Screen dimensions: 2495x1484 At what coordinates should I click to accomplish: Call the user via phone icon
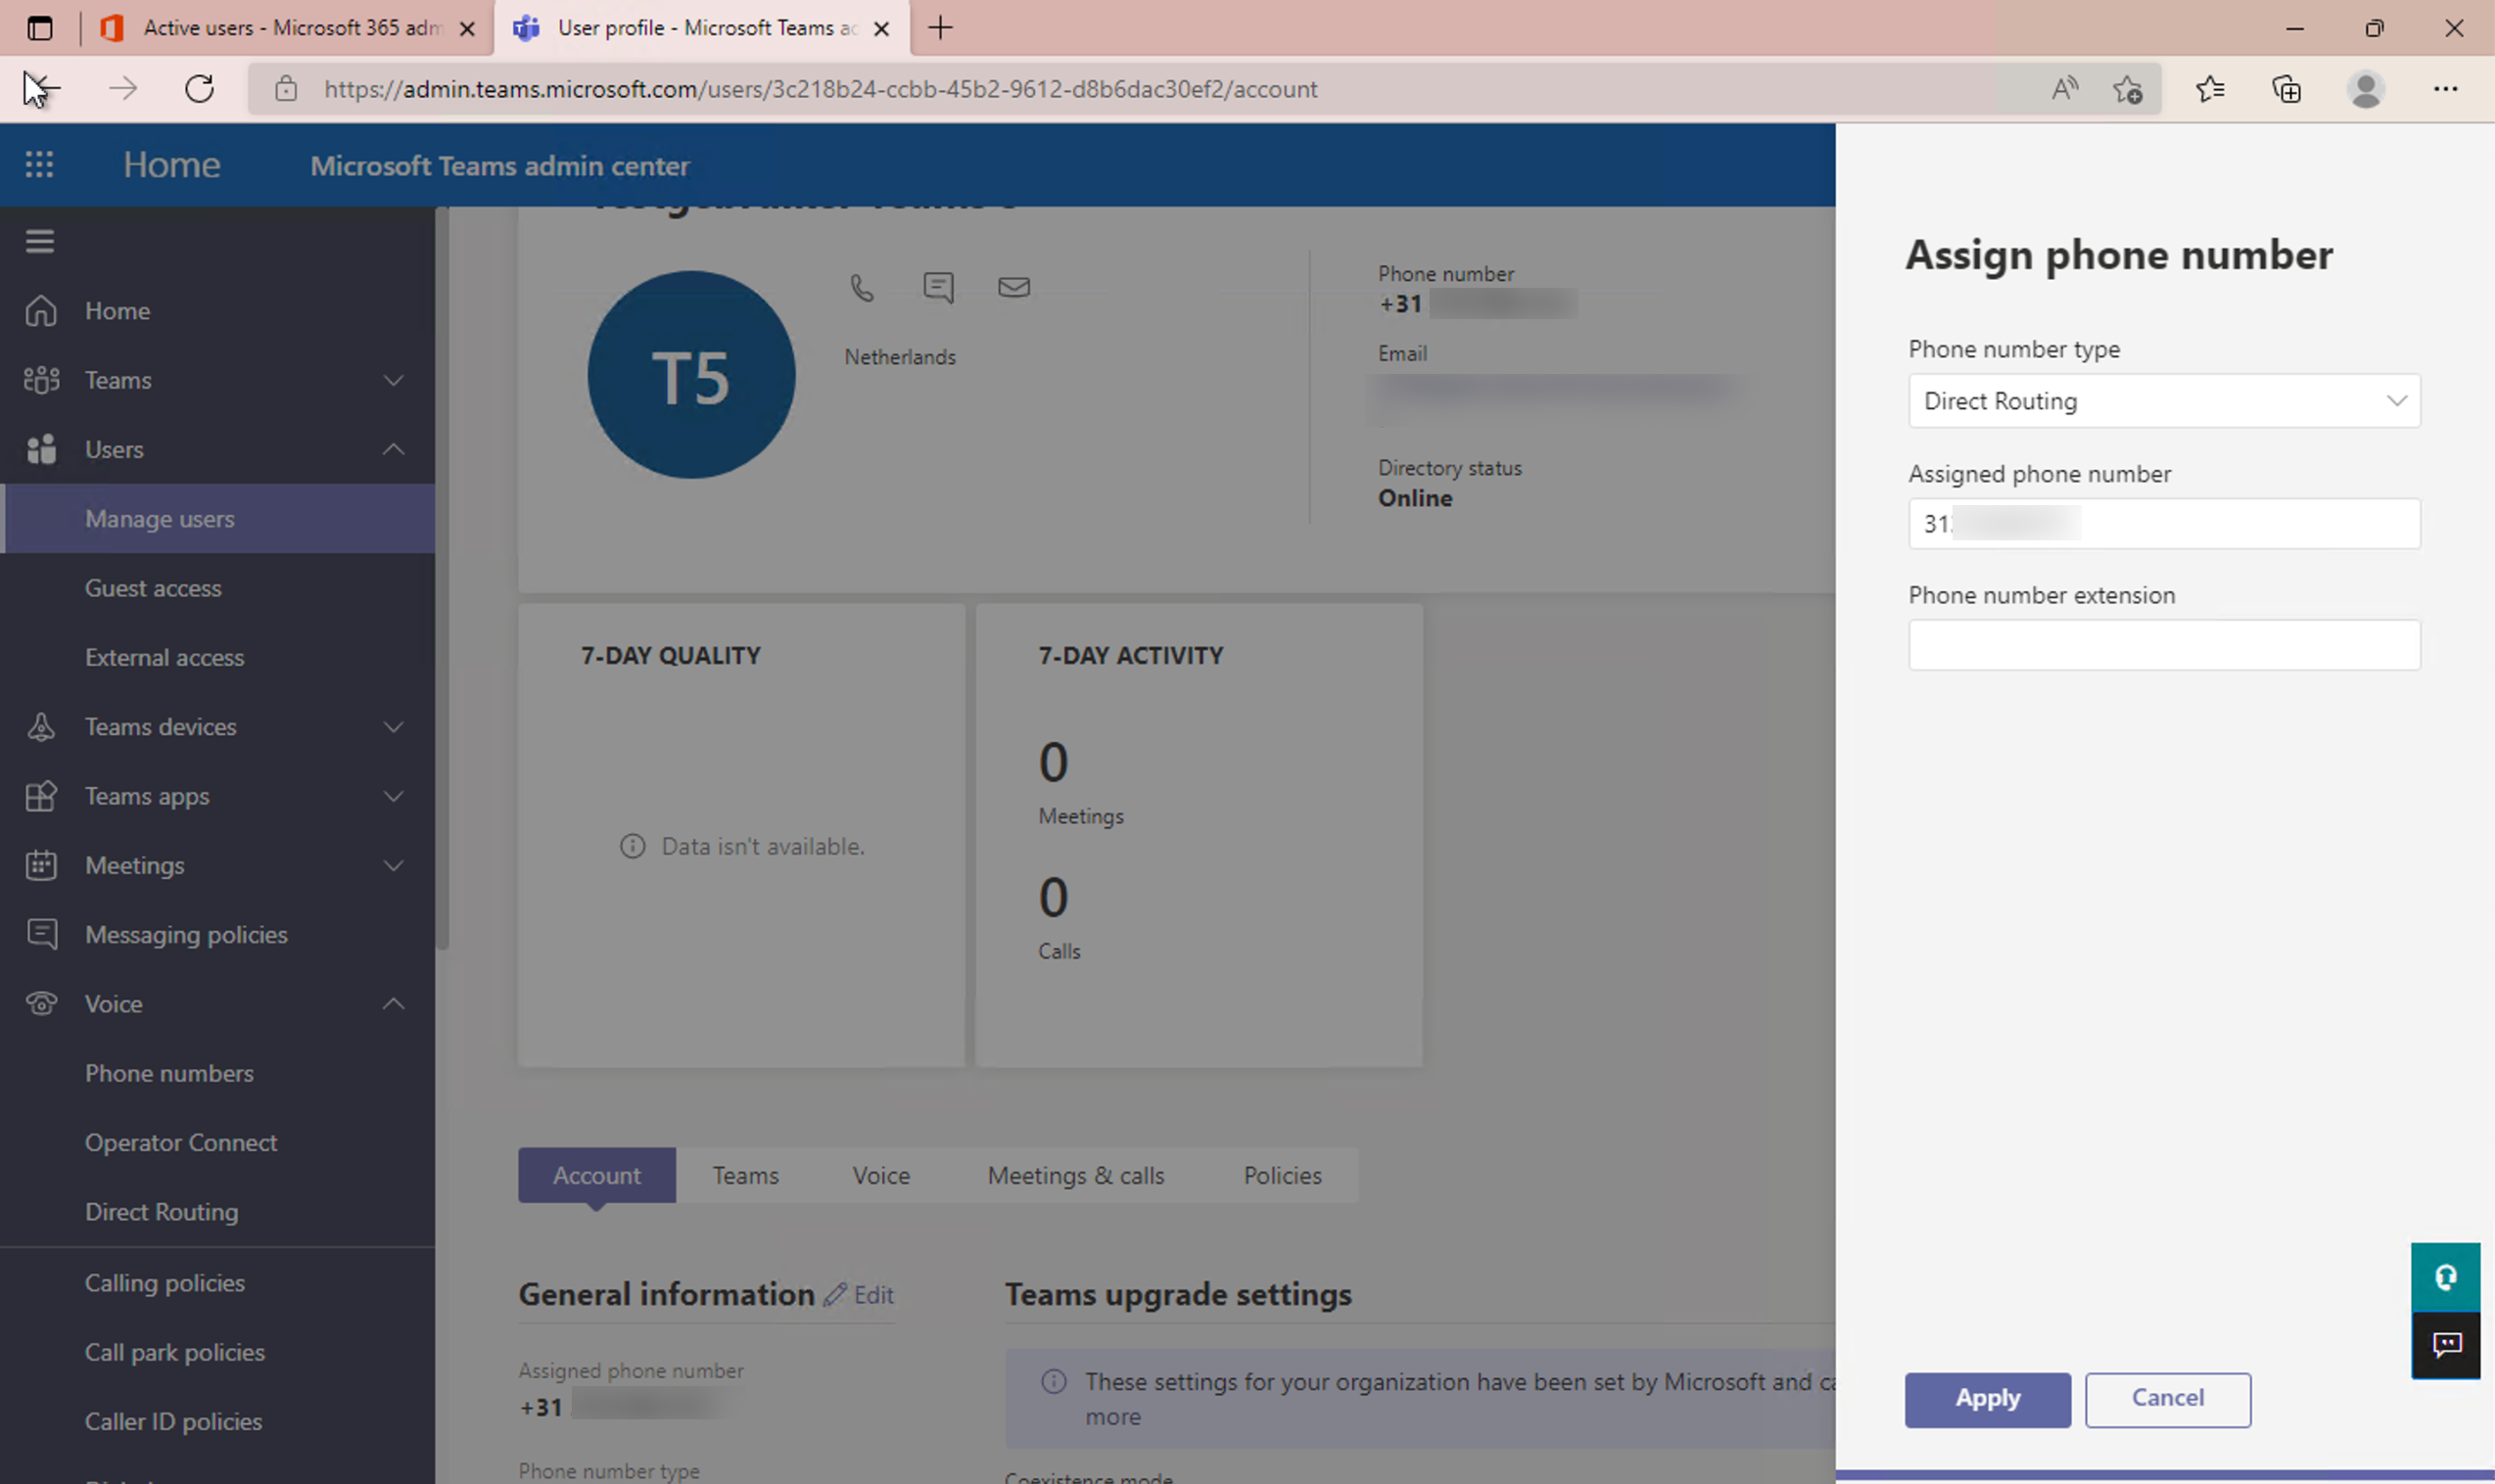click(x=862, y=288)
